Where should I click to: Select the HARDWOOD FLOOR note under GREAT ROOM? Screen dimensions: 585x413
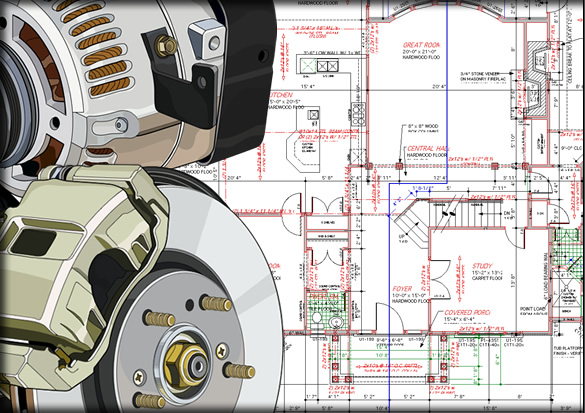point(421,57)
